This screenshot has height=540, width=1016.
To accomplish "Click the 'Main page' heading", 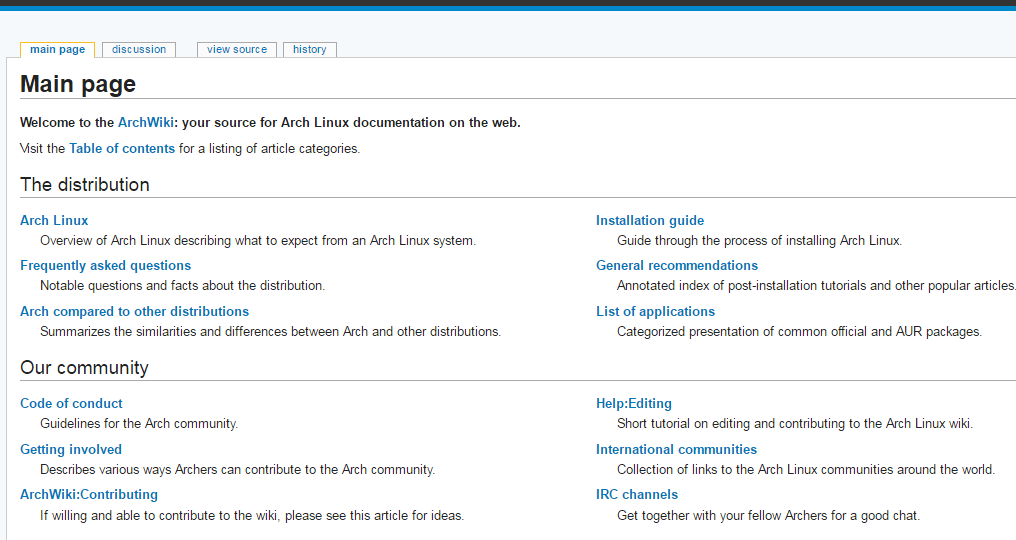I will (x=78, y=84).
